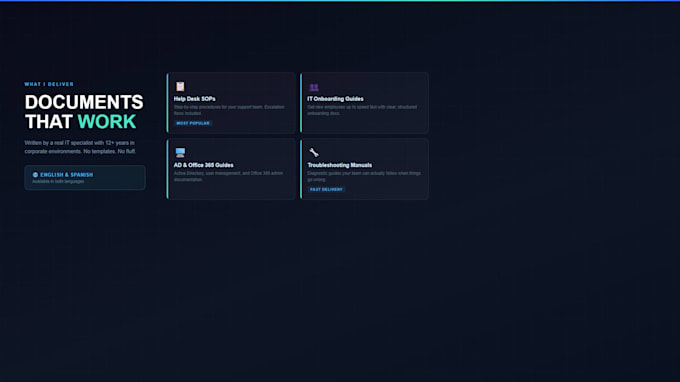Click the Troubleshooting Manuals description text
680x382 pixels.
364,176
